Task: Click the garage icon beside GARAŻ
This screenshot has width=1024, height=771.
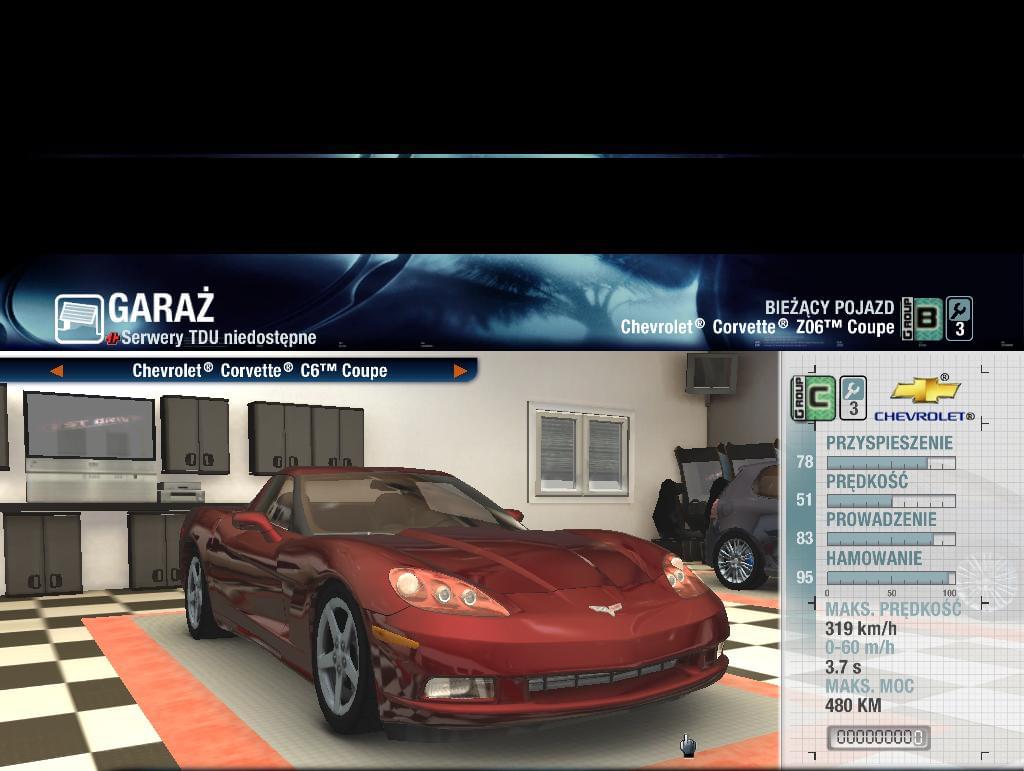Action: click(79, 319)
